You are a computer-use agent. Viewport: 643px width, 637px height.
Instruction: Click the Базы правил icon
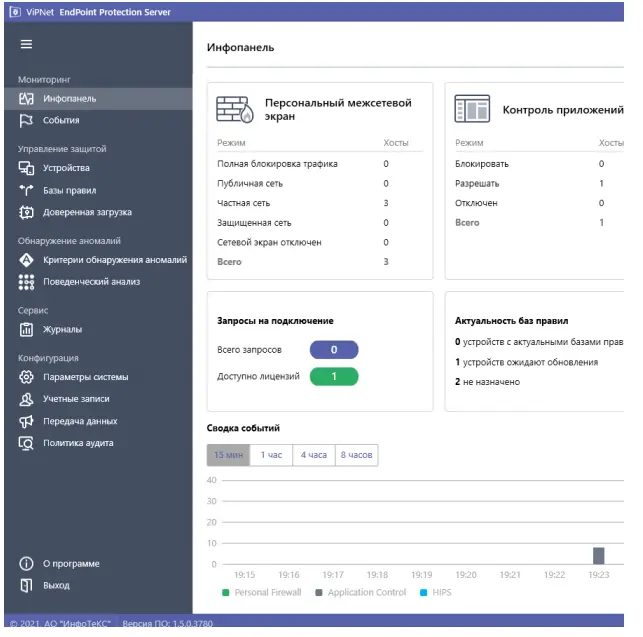point(27,190)
